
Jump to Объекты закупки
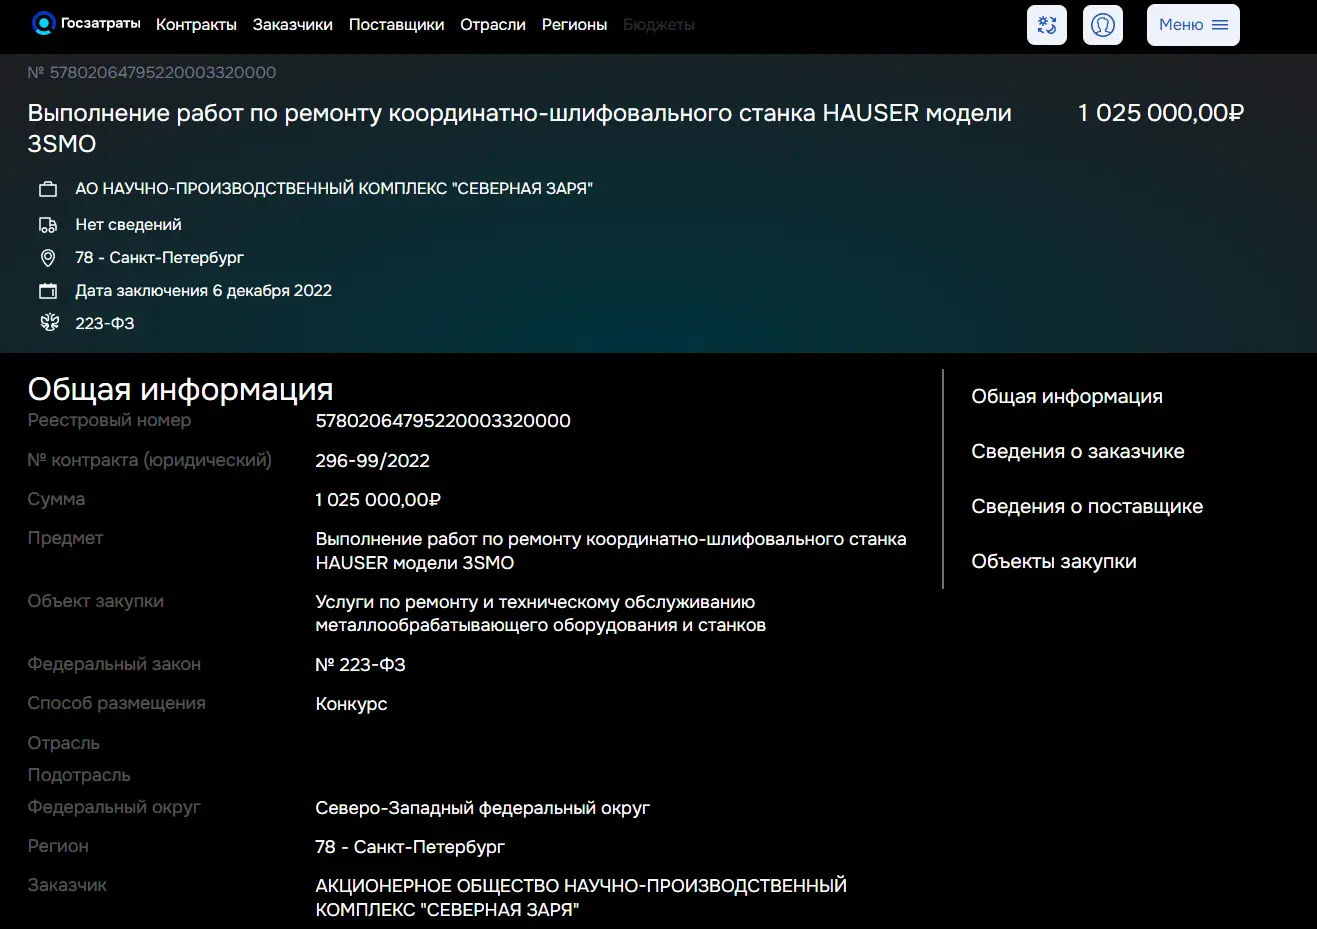point(1054,562)
